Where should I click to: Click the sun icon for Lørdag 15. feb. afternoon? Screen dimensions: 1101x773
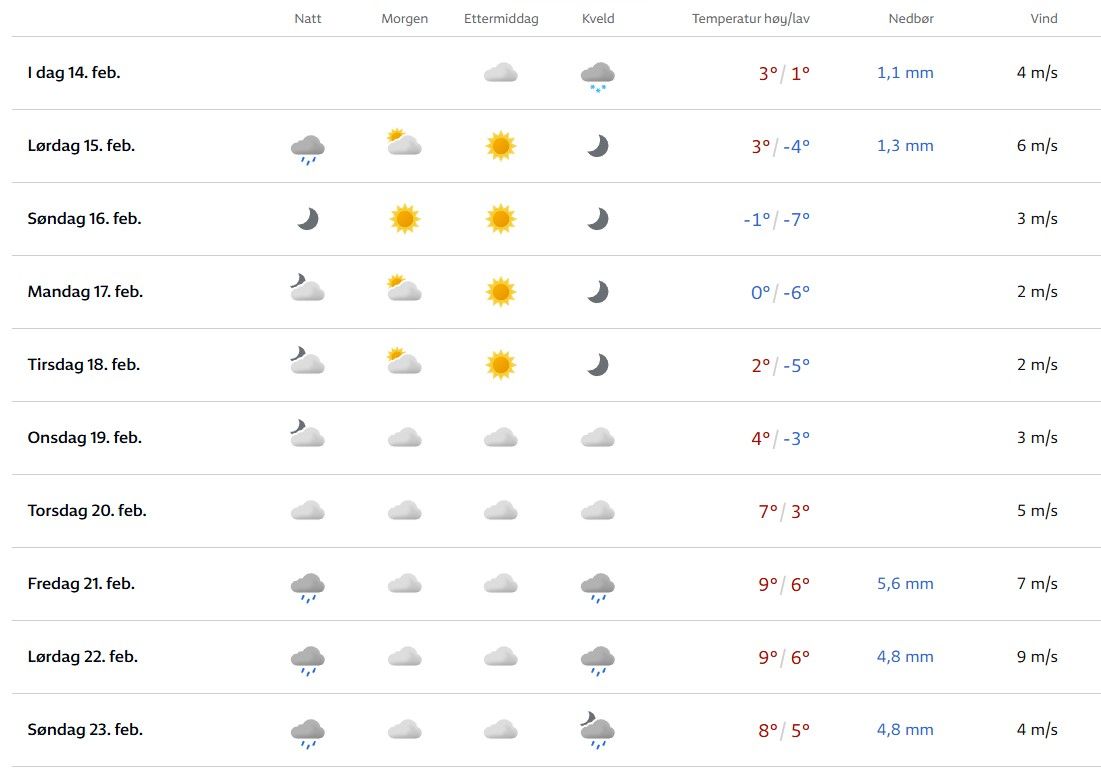point(501,146)
